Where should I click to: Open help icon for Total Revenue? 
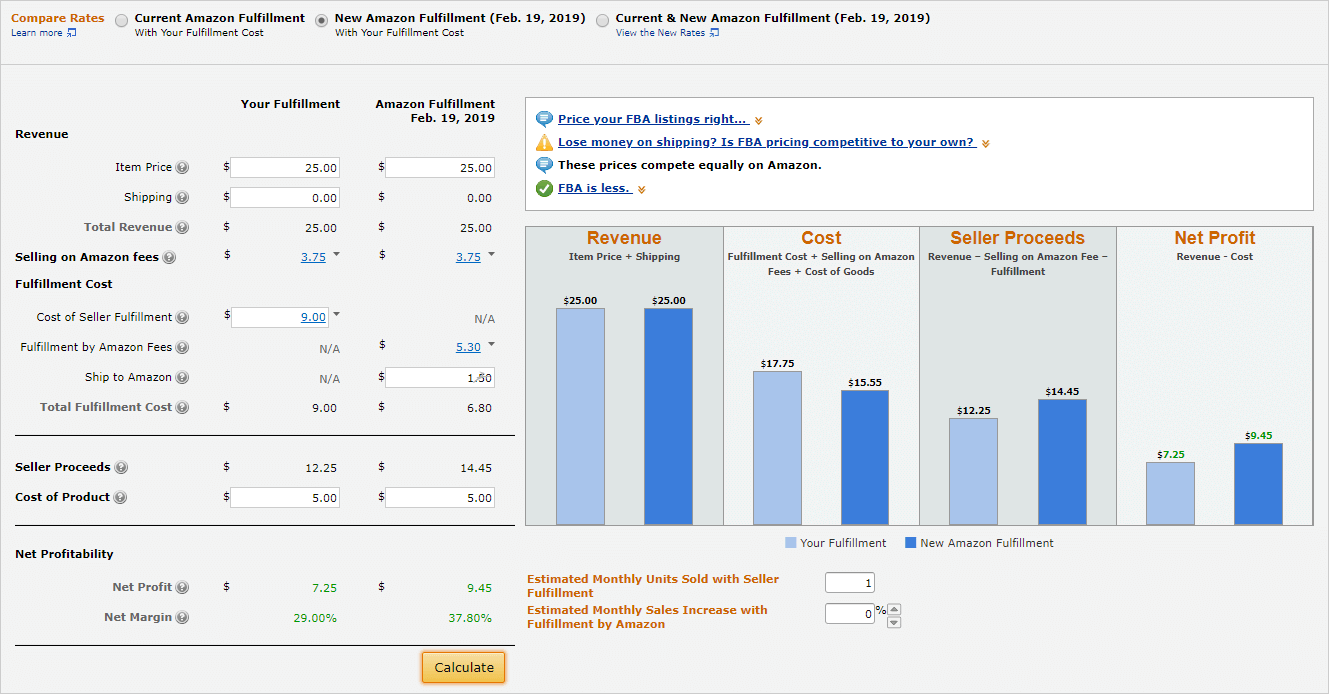click(x=182, y=228)
